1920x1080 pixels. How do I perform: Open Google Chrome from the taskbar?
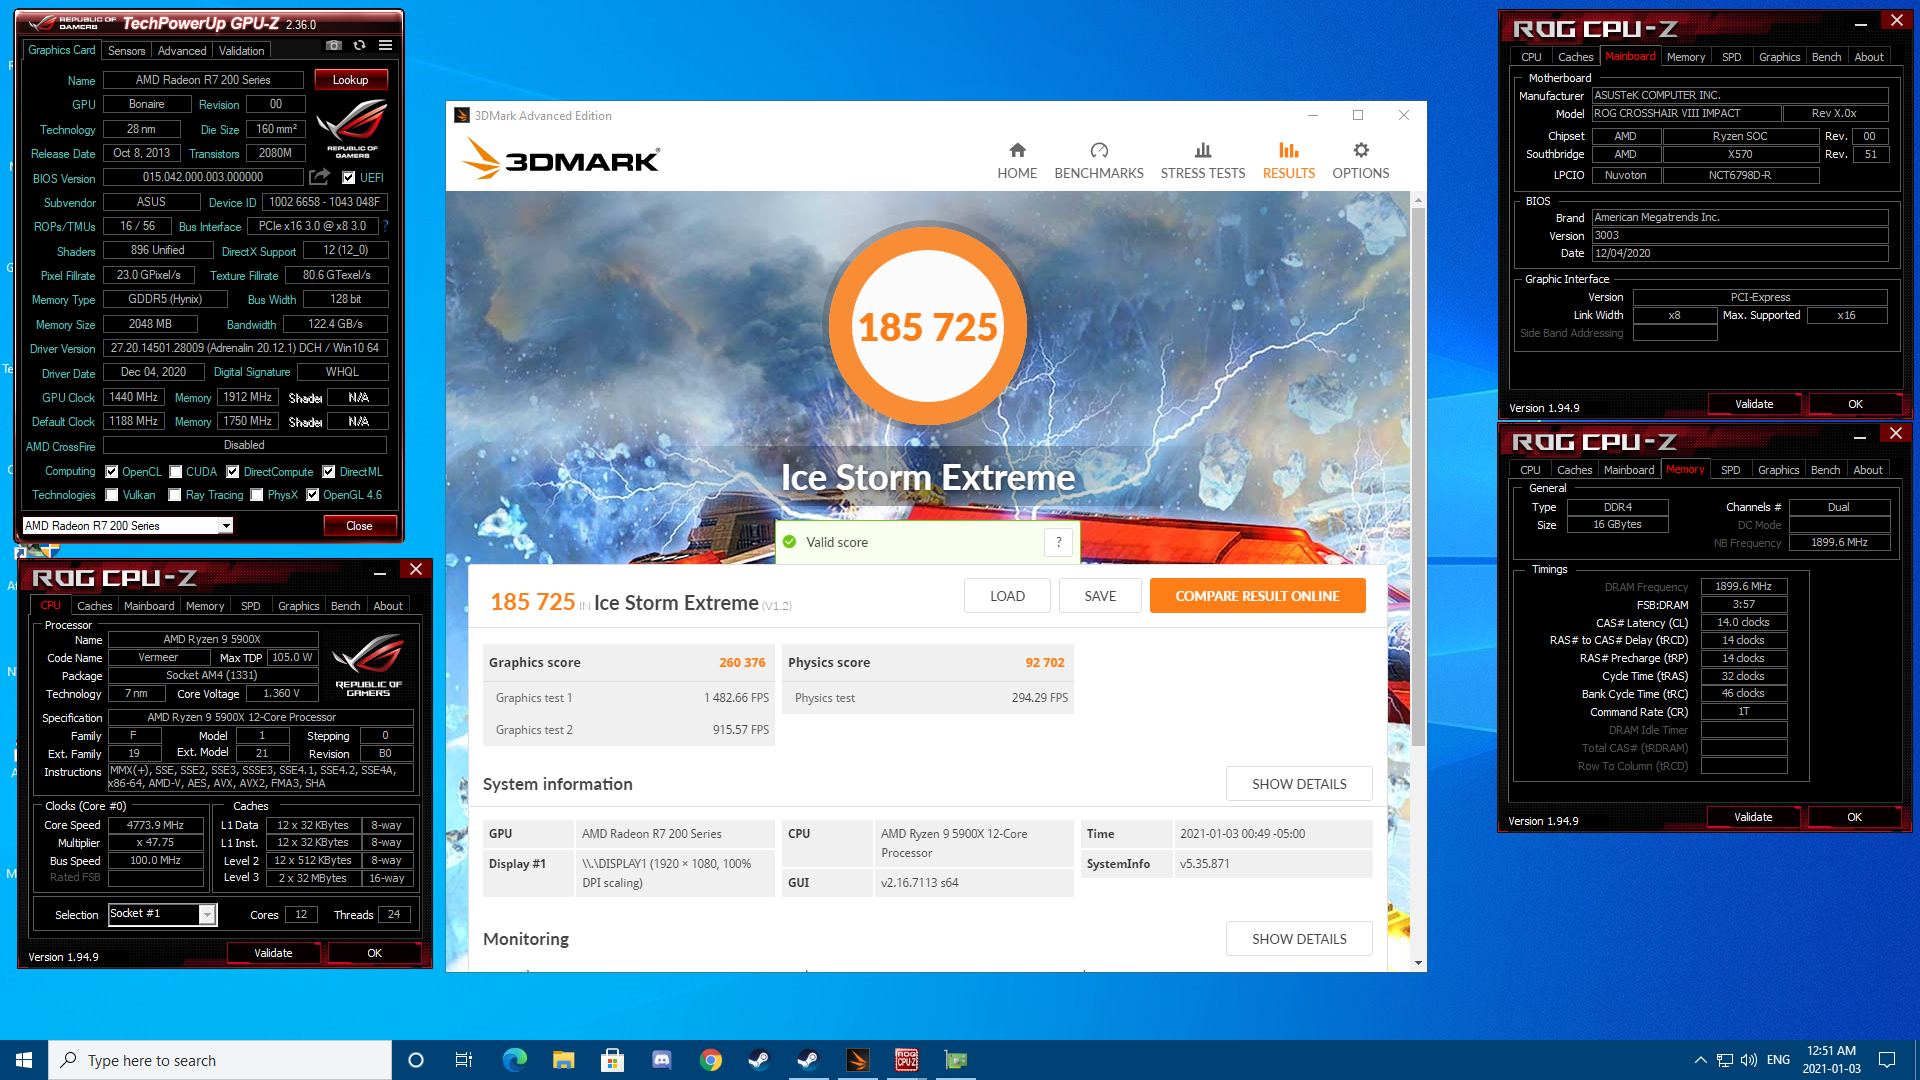pyautogui.click(x=710, y=1060)
